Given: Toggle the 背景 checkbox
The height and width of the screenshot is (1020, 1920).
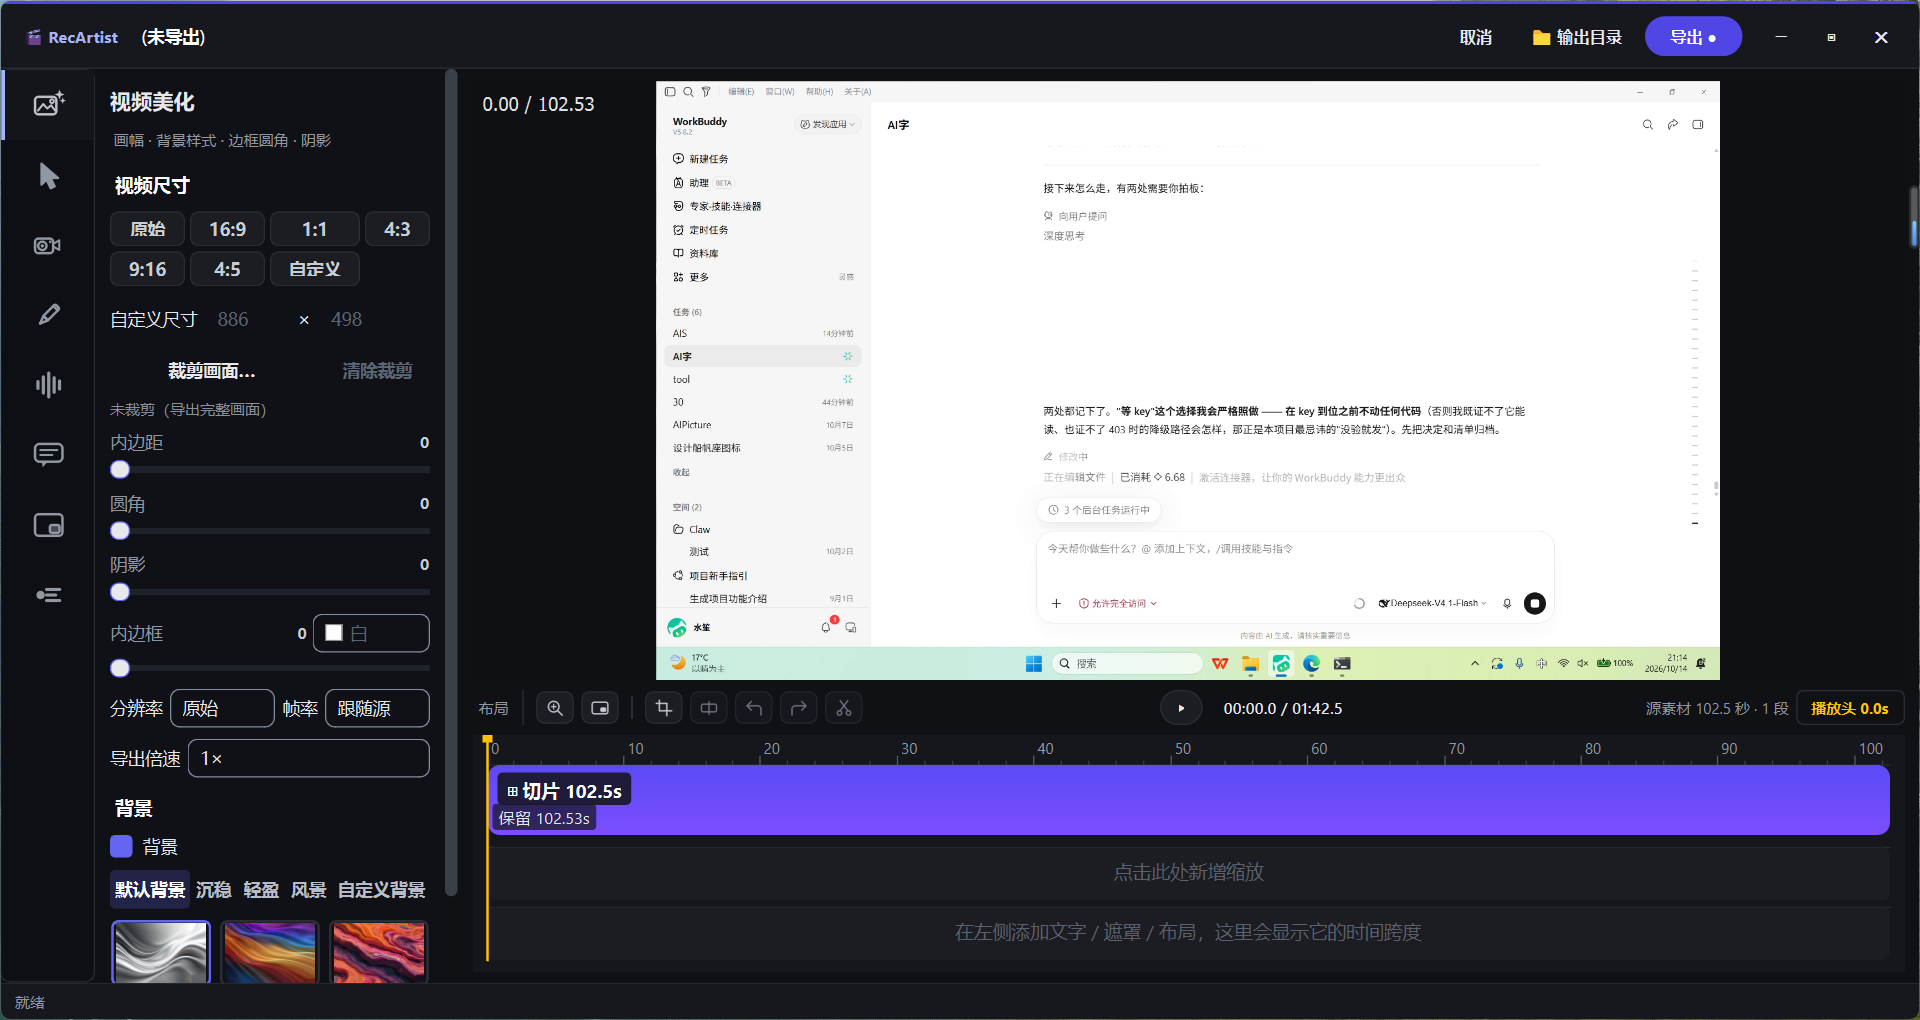Looking at the screenshot, I should point(121,847).
